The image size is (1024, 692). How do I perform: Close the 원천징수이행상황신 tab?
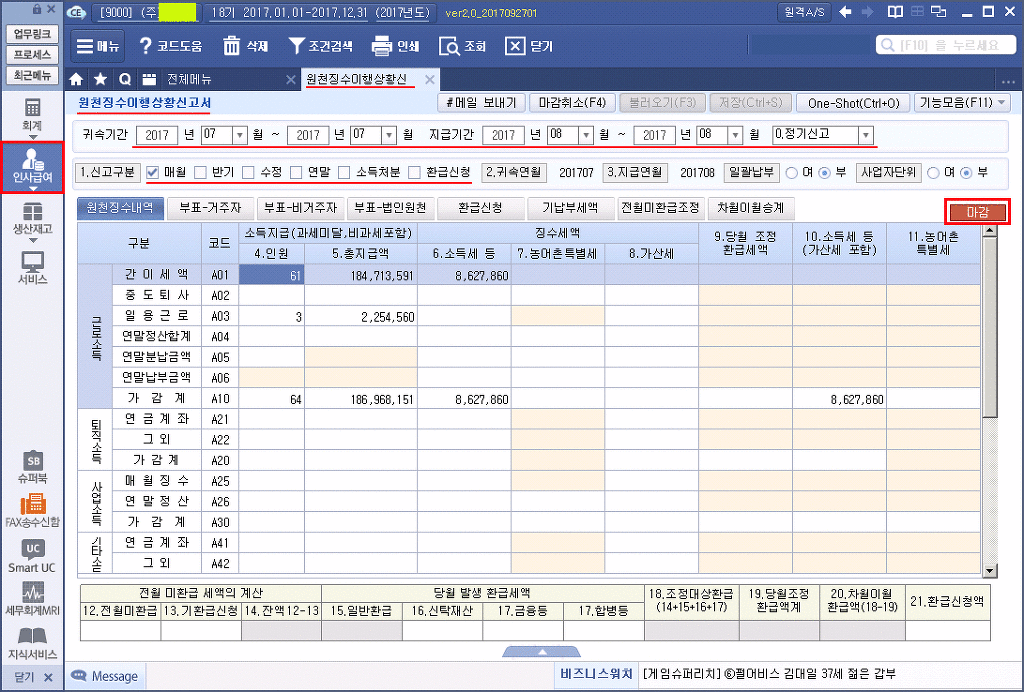430,80
